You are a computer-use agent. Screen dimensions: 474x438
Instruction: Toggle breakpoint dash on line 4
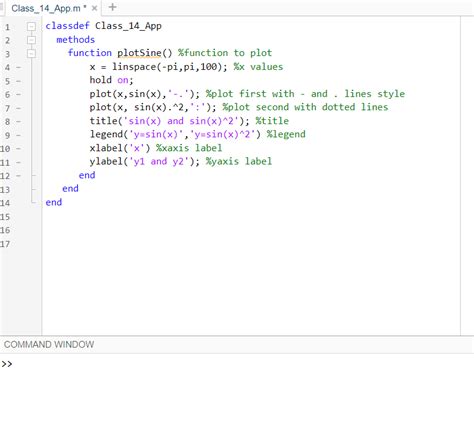18,68
